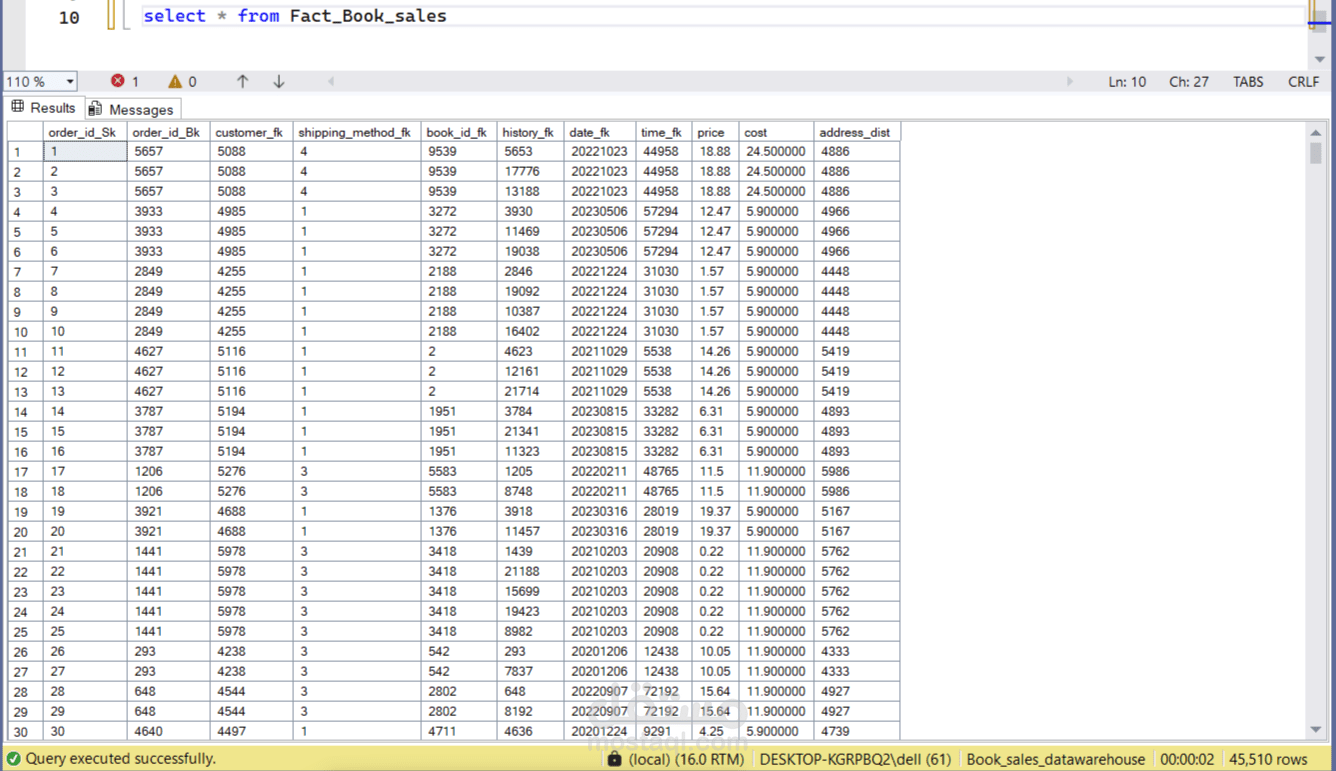This screenshot has width=1336, height=771.
Task: Select the cost column header
Action: click(x=776, y=132)
